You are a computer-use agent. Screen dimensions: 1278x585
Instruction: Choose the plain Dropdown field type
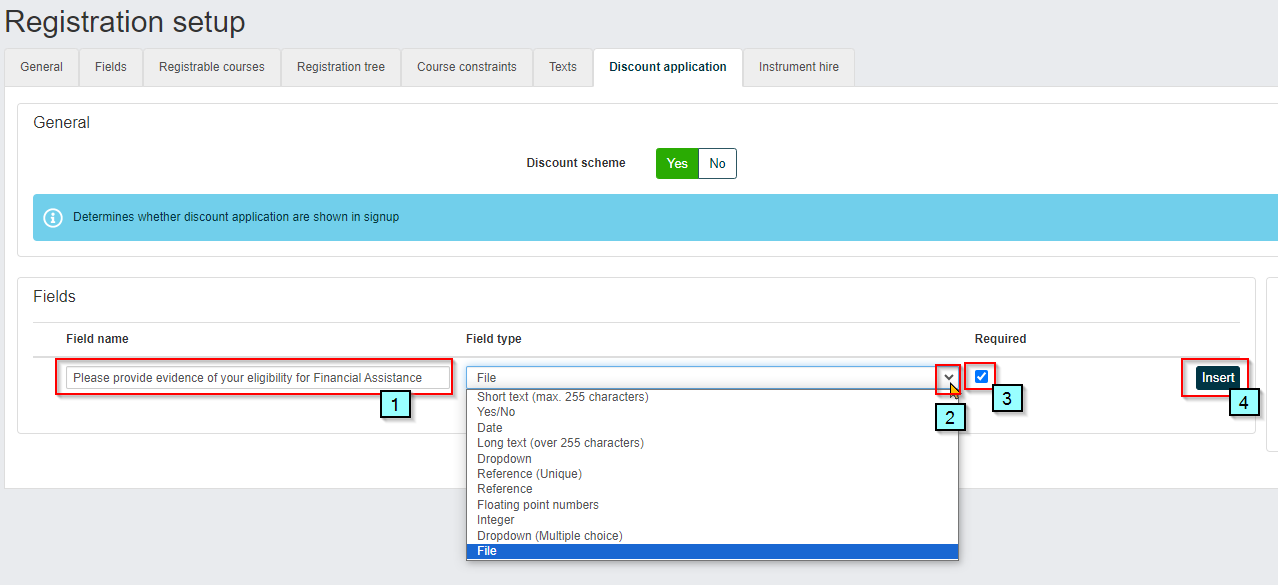712,459
